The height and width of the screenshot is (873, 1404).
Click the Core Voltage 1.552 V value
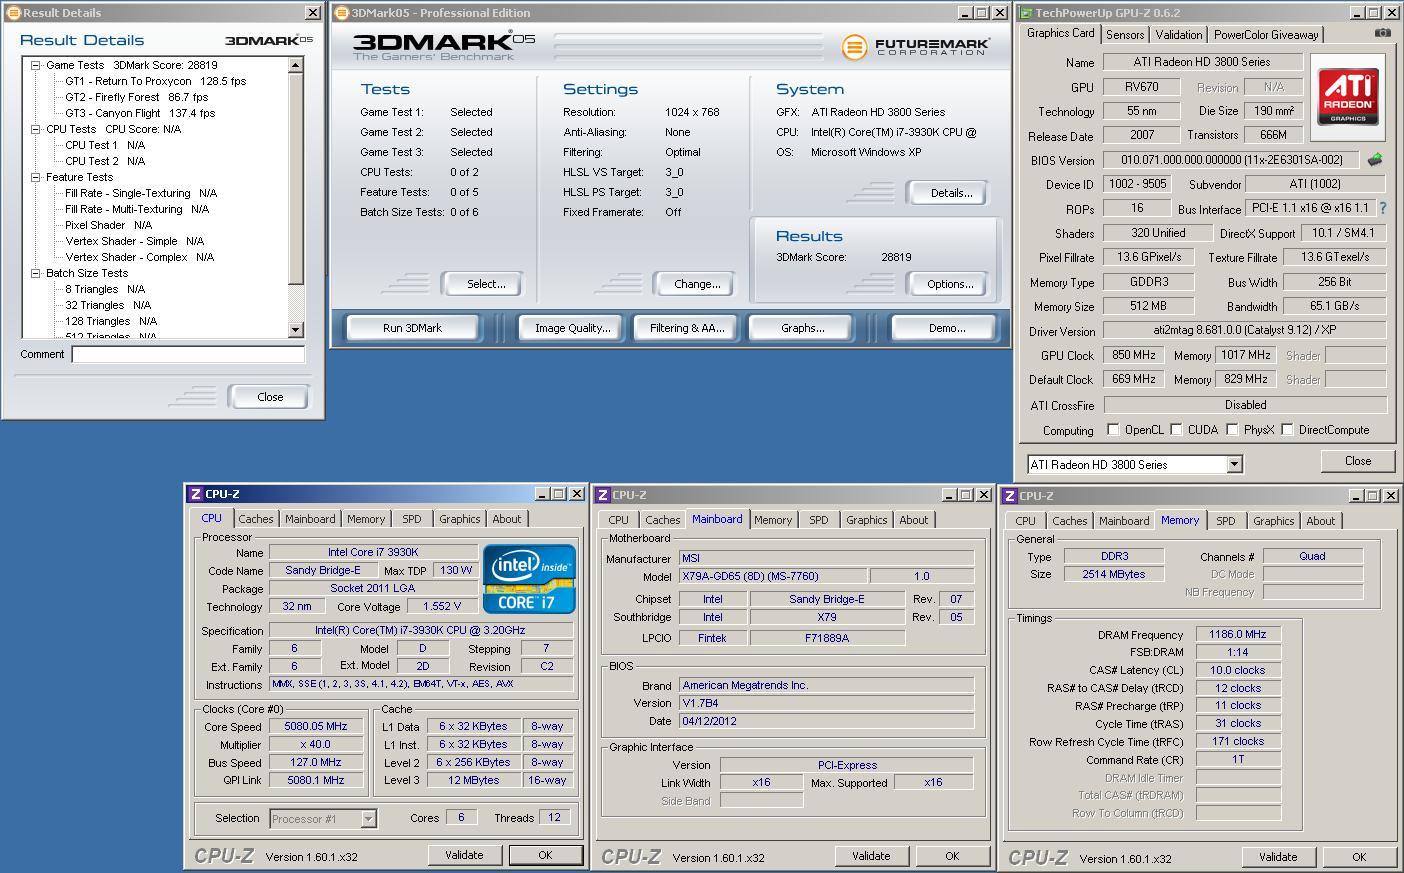coord(441,606)
